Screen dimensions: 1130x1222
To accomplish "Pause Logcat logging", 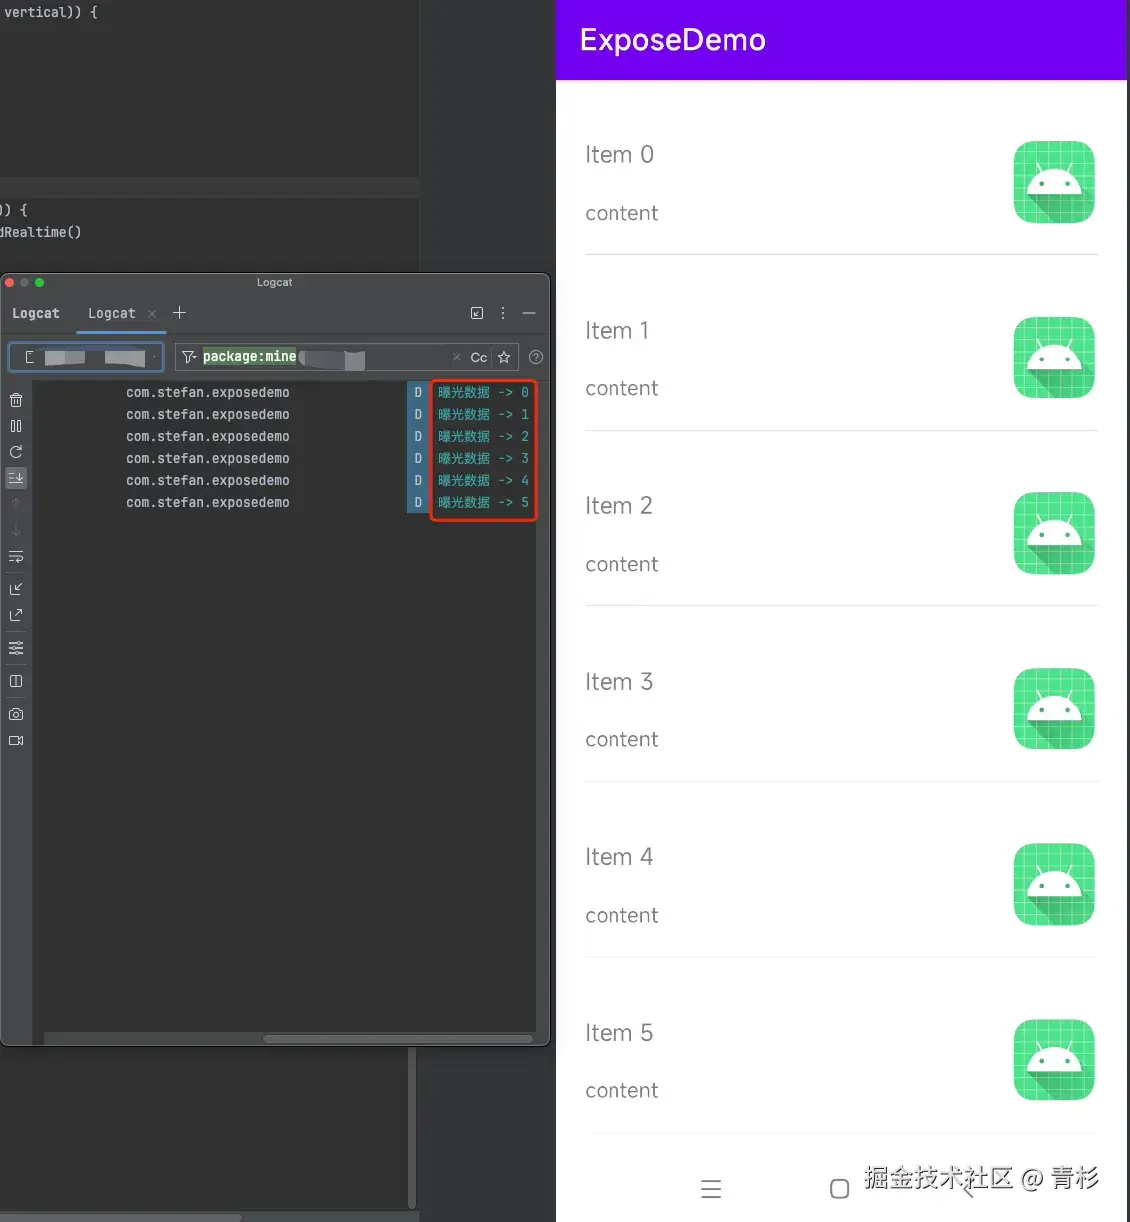I will [16, 425].
